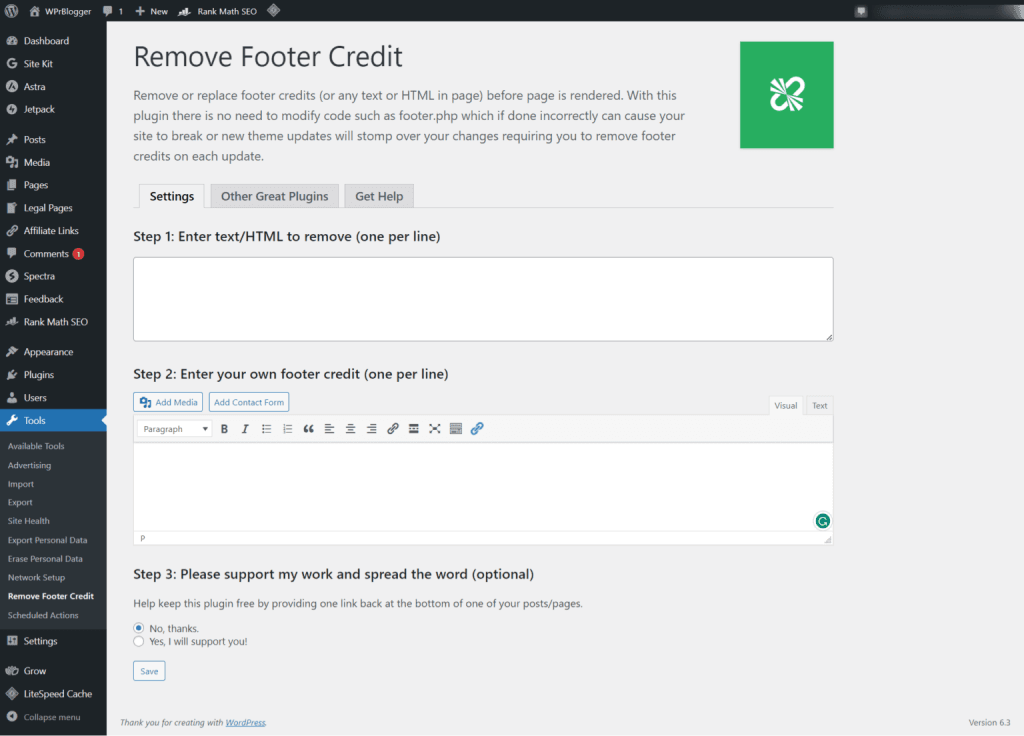The width and height of the screenshot is (1024, 736).
Task: Open Available Tools submenu item
Action: point(36,446)
